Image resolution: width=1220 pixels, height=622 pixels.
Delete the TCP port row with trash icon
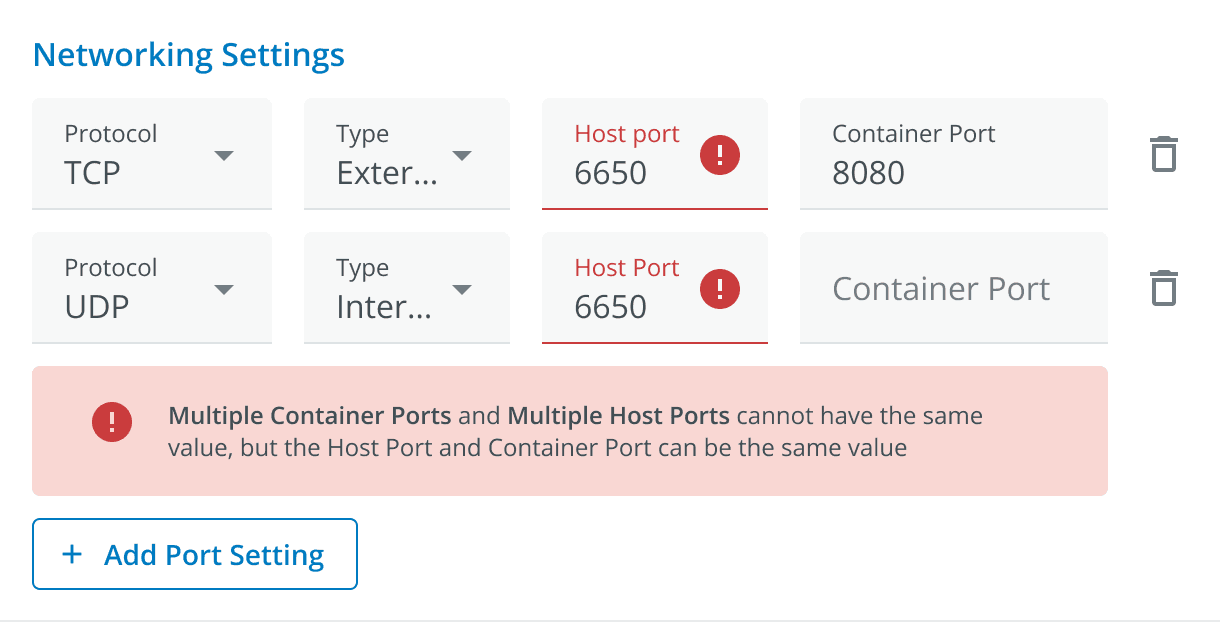pos(1163,154)
